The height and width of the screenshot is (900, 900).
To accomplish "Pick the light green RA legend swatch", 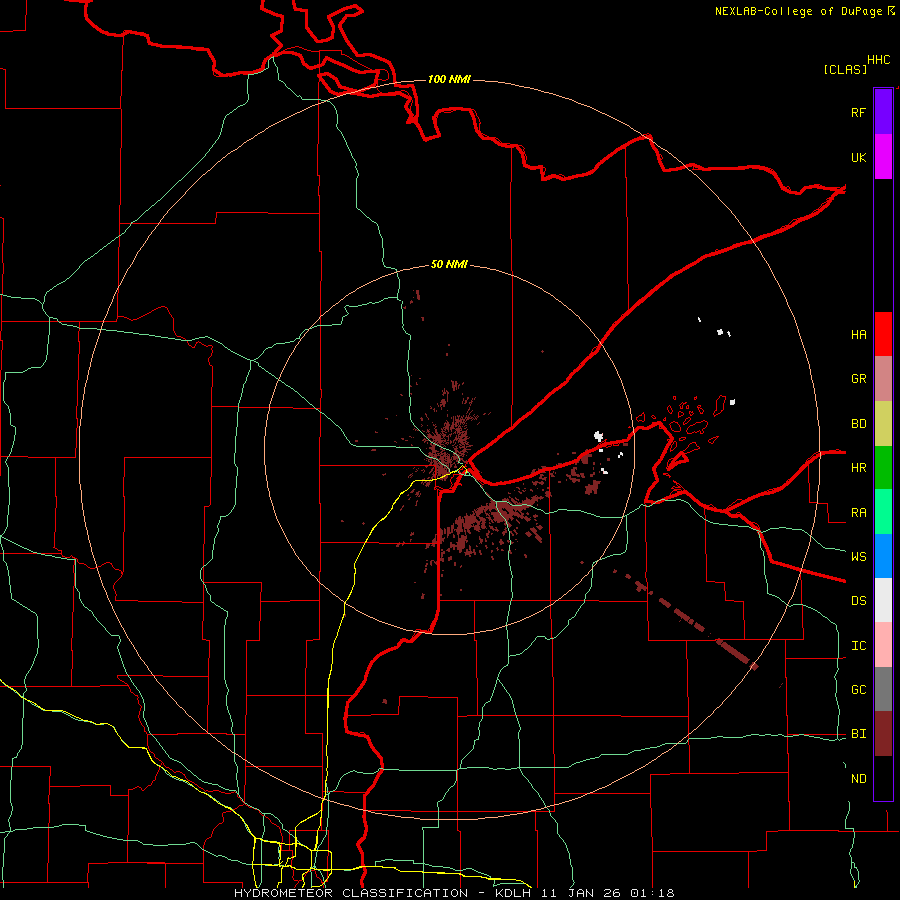I will point(883,512).
